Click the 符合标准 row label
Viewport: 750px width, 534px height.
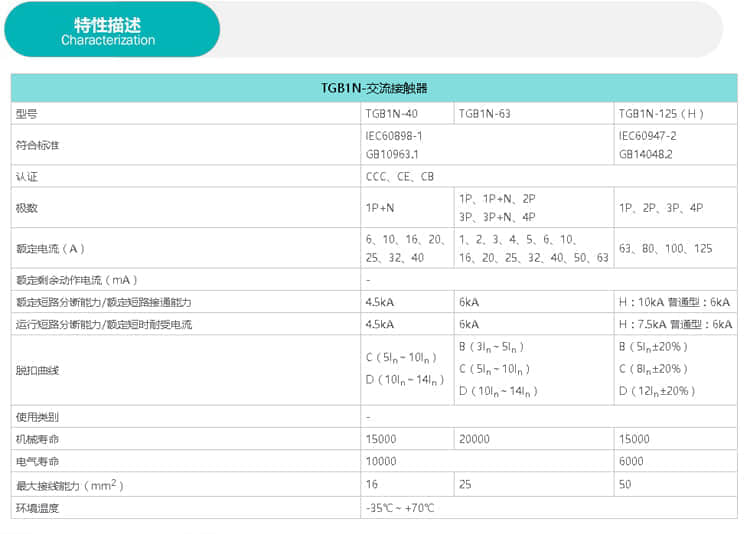(37, 145)
